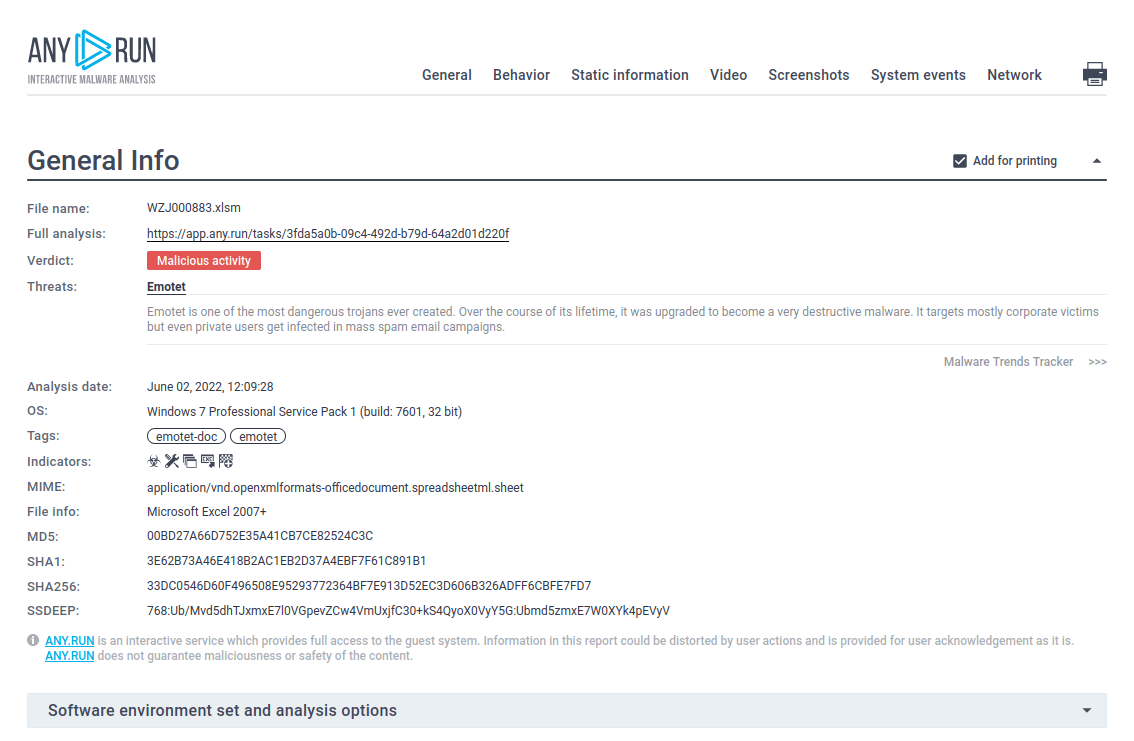Expand Software environment set and analysis options
The image size is (1134, 741).
(1087, 710)
